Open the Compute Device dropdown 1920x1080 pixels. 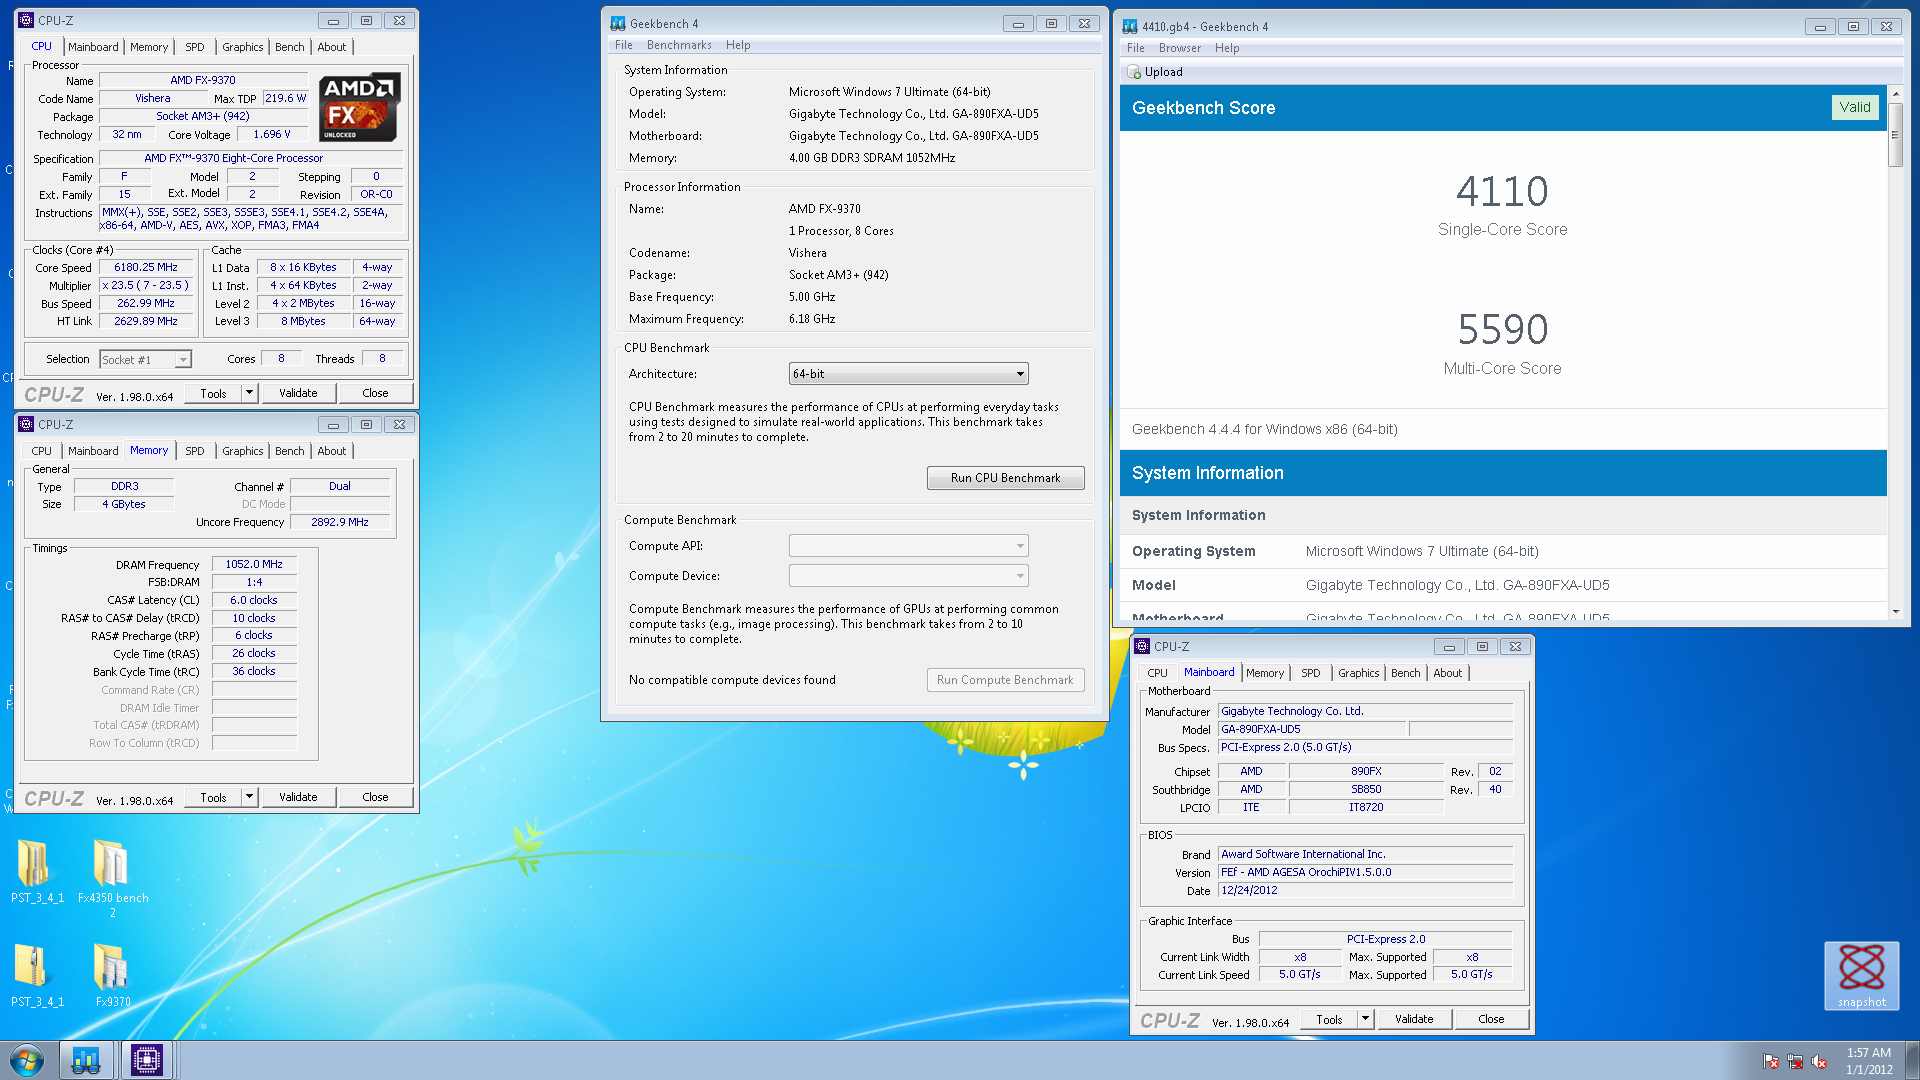point(908,576)
